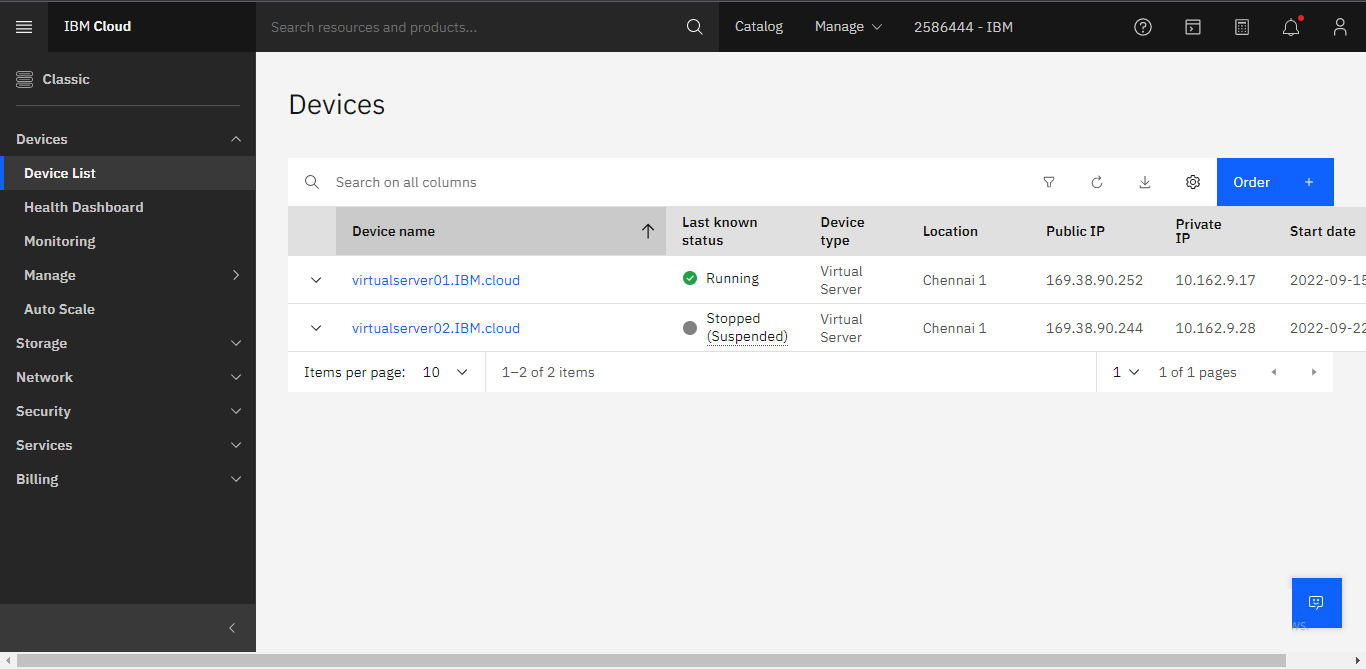Open the virtualserver01.IBM.cloud link
The width and height of the screenshot is (1366, 669).
(436, 280)
